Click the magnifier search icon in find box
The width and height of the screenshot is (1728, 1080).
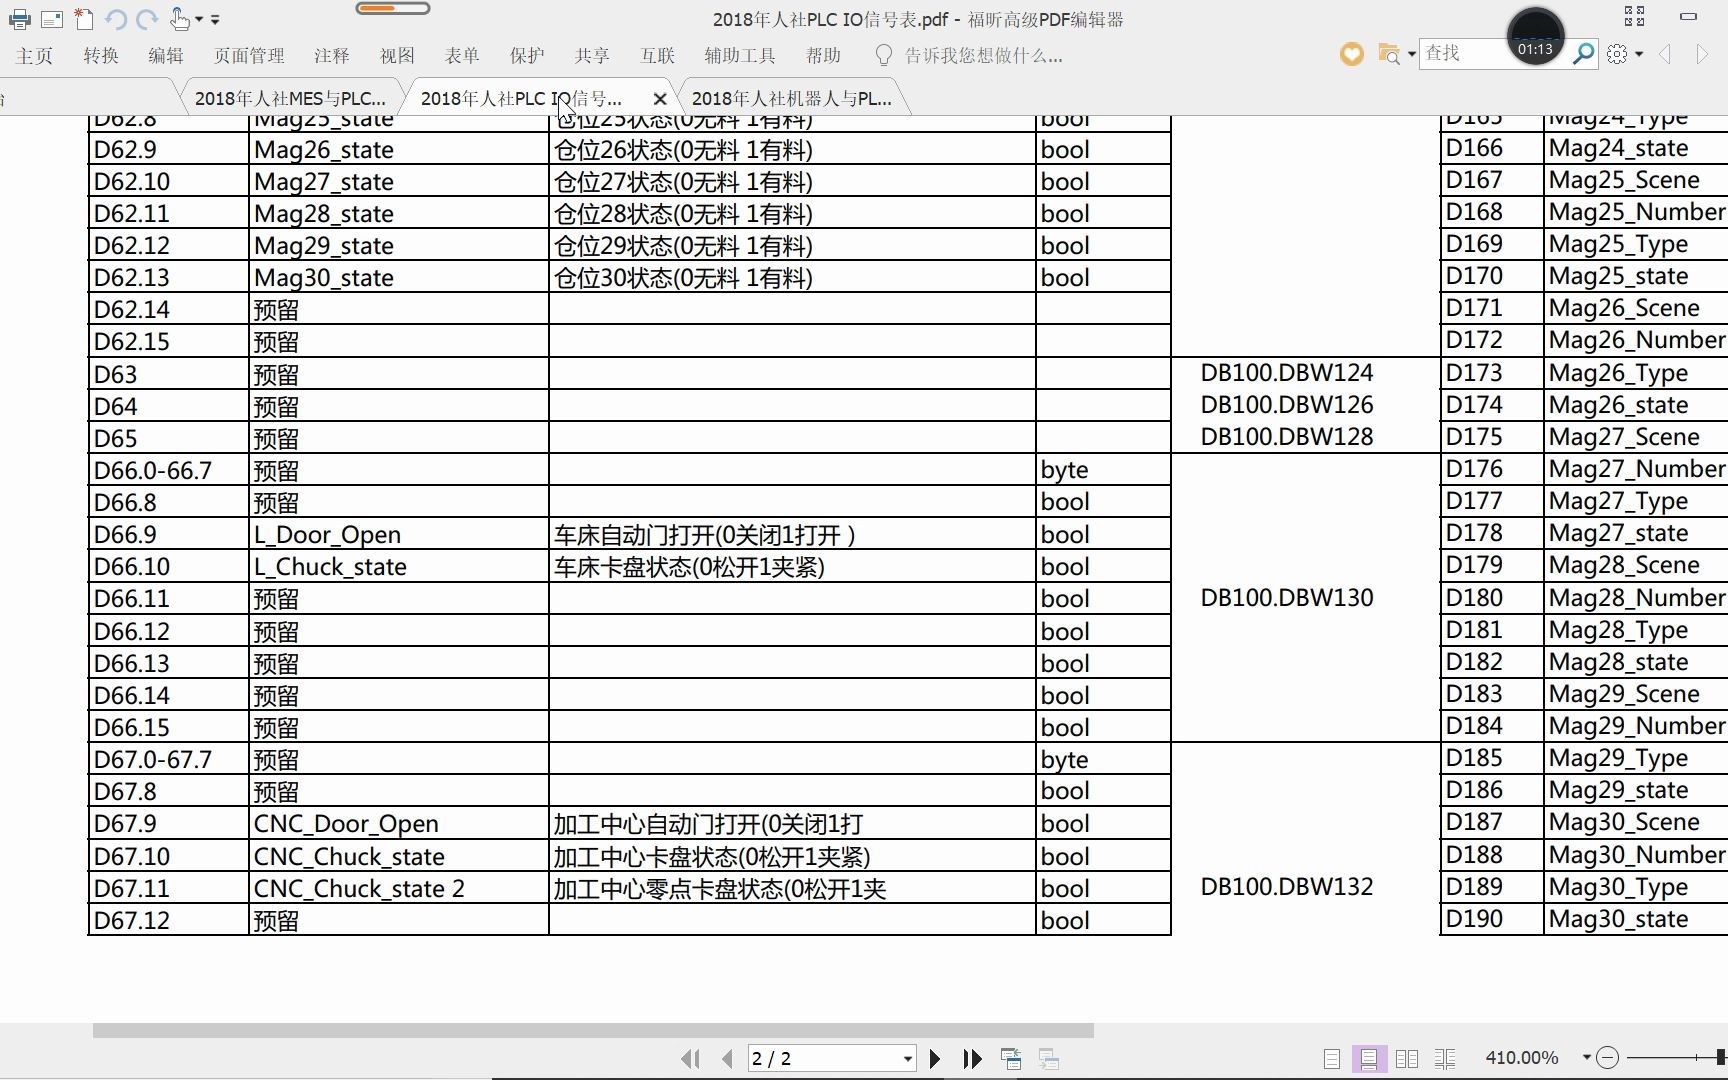tap(1583, 53)
